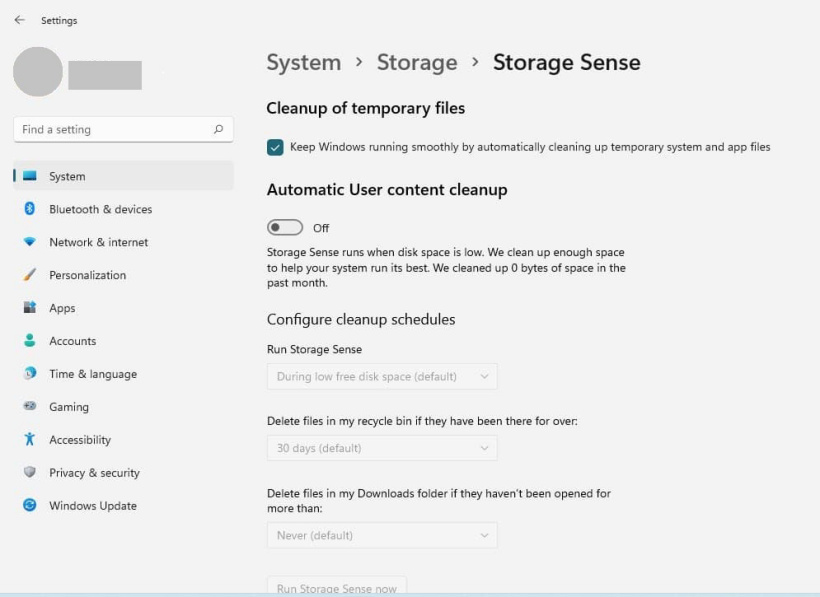Turn on Automatic User content cleanup toggle

click(285, 227)
